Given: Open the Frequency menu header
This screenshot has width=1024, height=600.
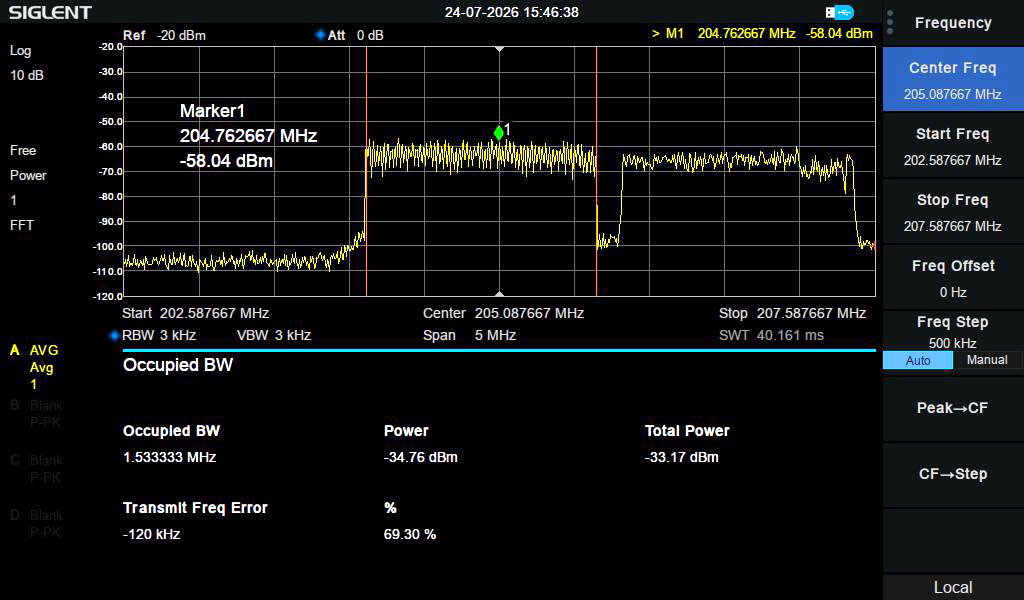Looking at the screenshot, I should coord(953,23).
